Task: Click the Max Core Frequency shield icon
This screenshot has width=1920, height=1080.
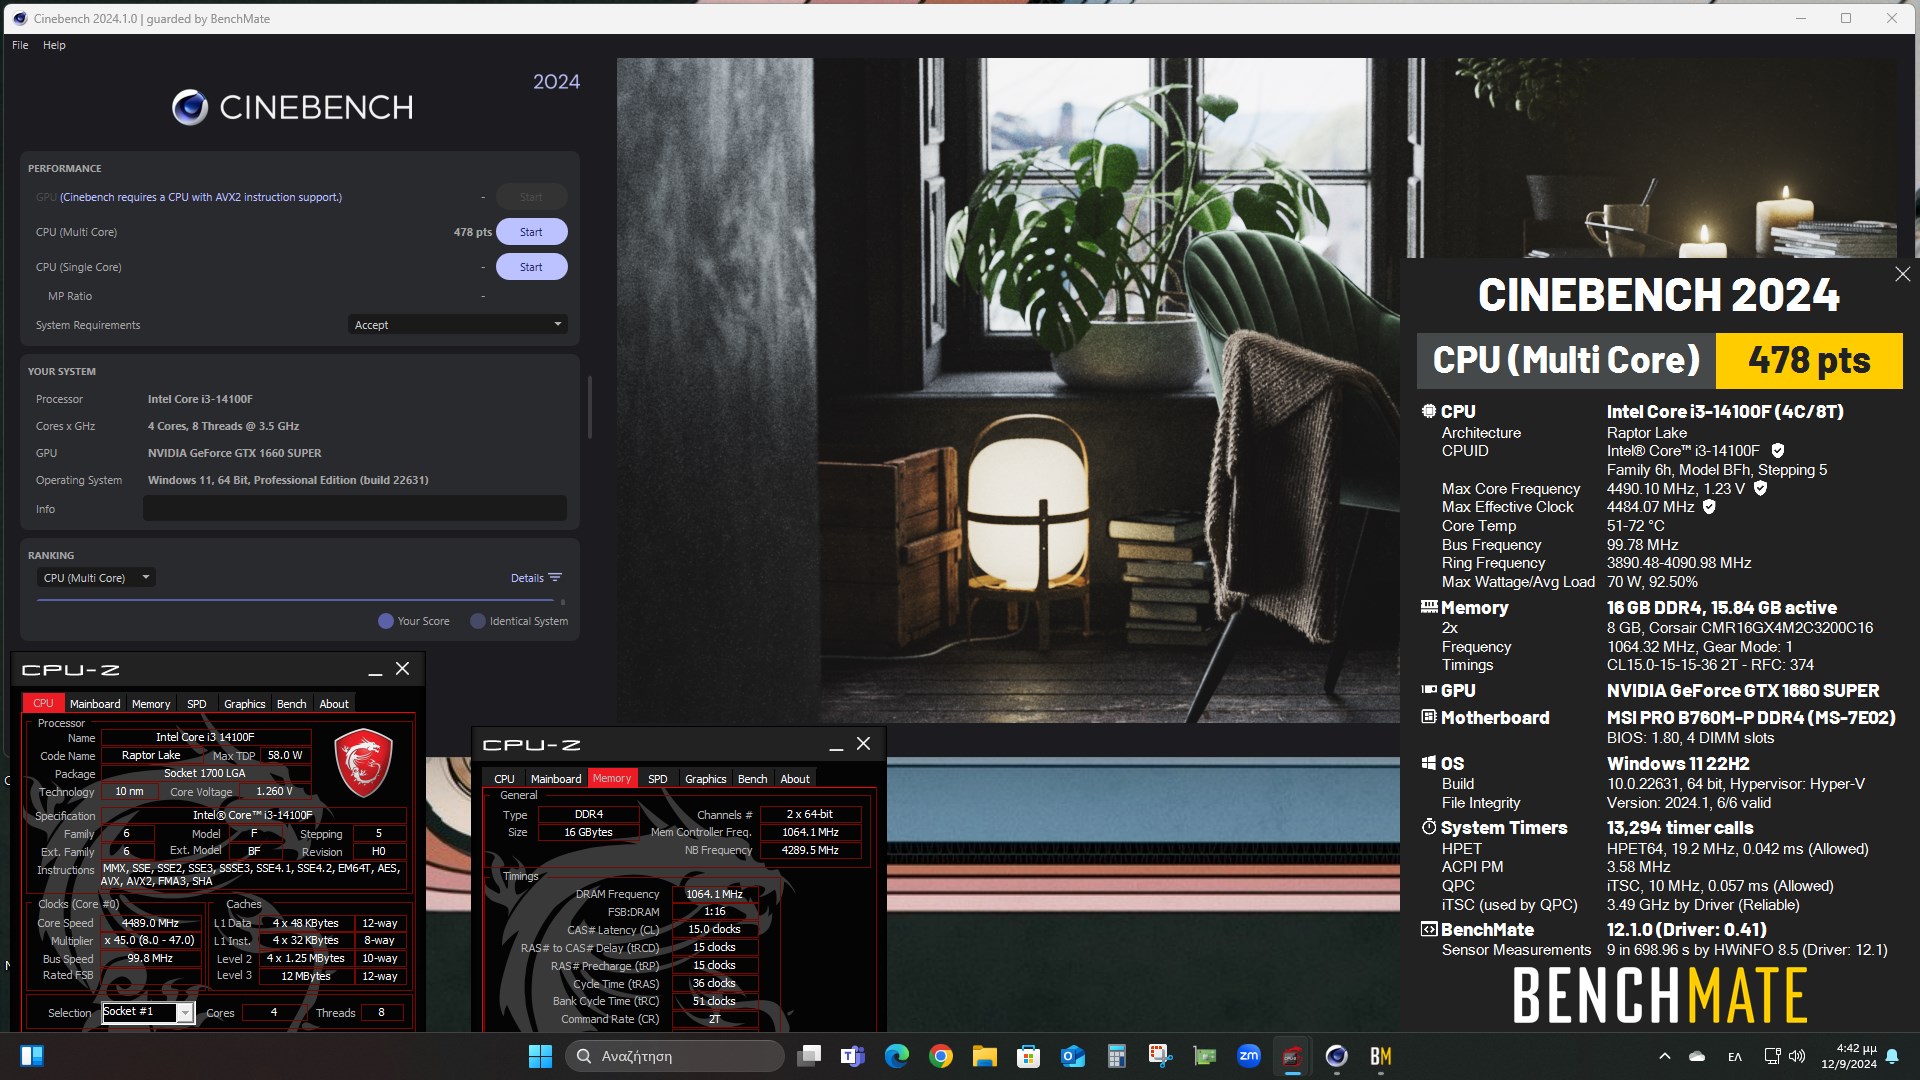Action: coord(1760,489)
